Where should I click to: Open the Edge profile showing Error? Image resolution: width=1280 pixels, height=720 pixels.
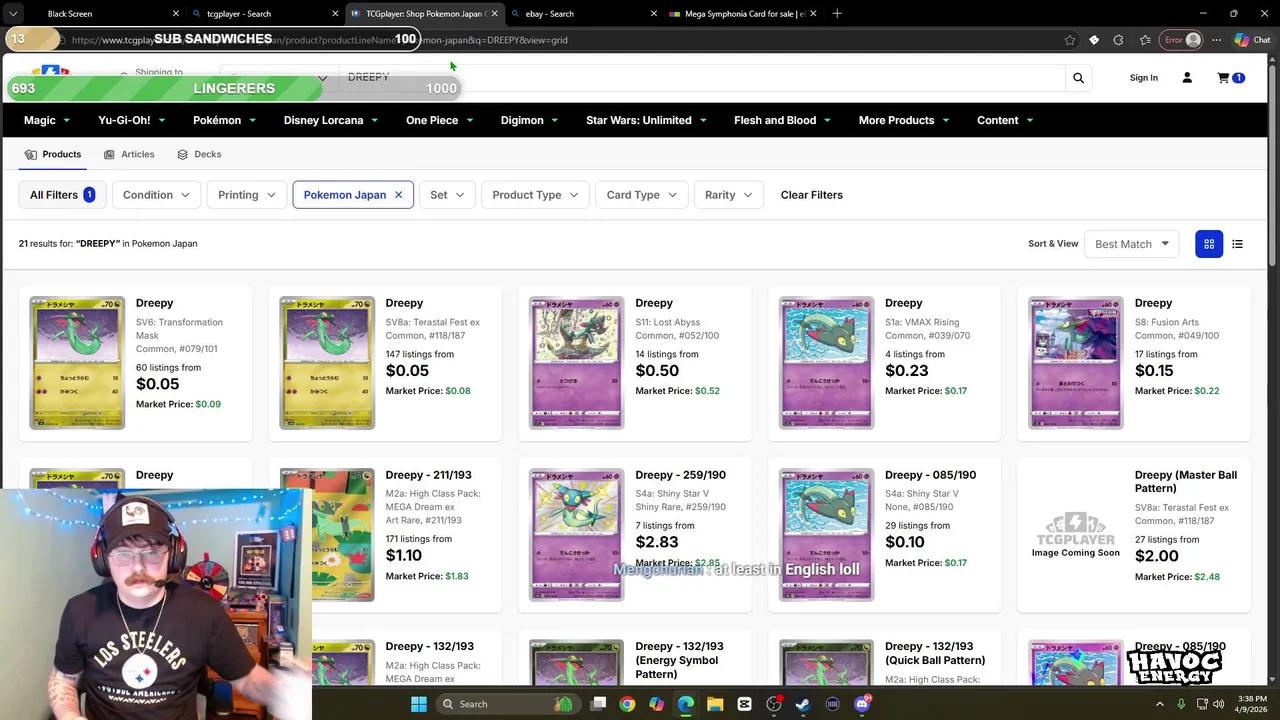pos(1181,40)
